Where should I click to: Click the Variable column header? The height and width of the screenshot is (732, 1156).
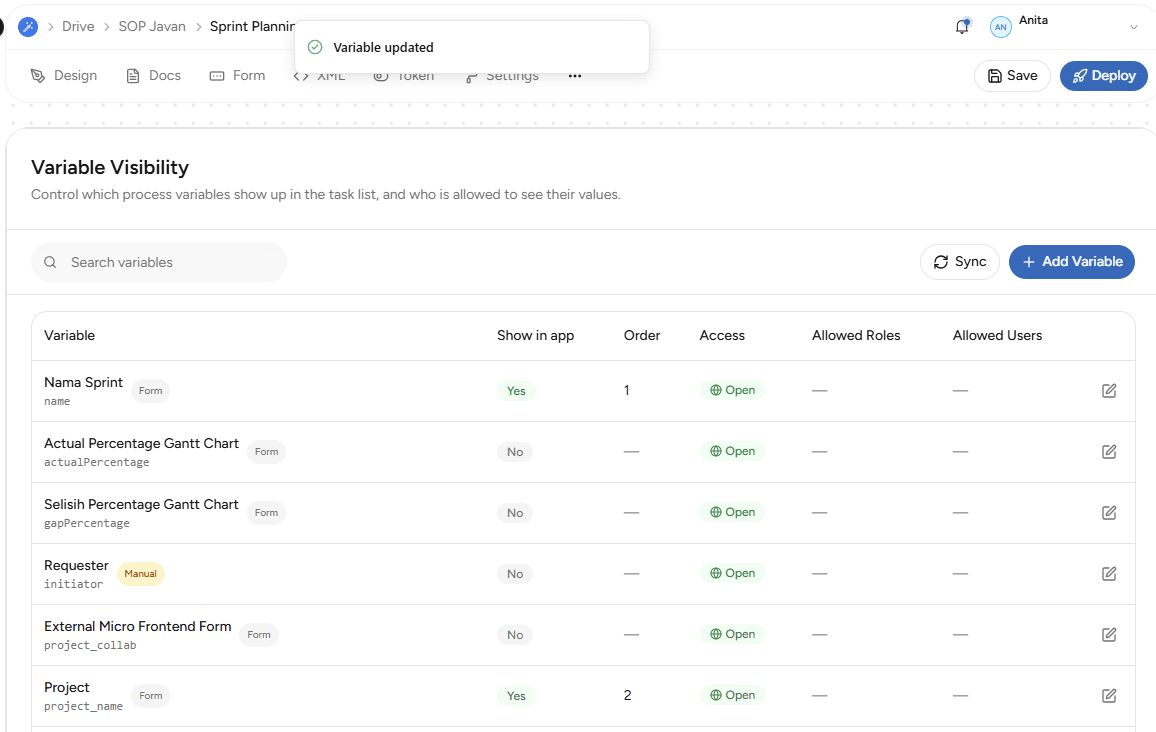click(69, 335)
